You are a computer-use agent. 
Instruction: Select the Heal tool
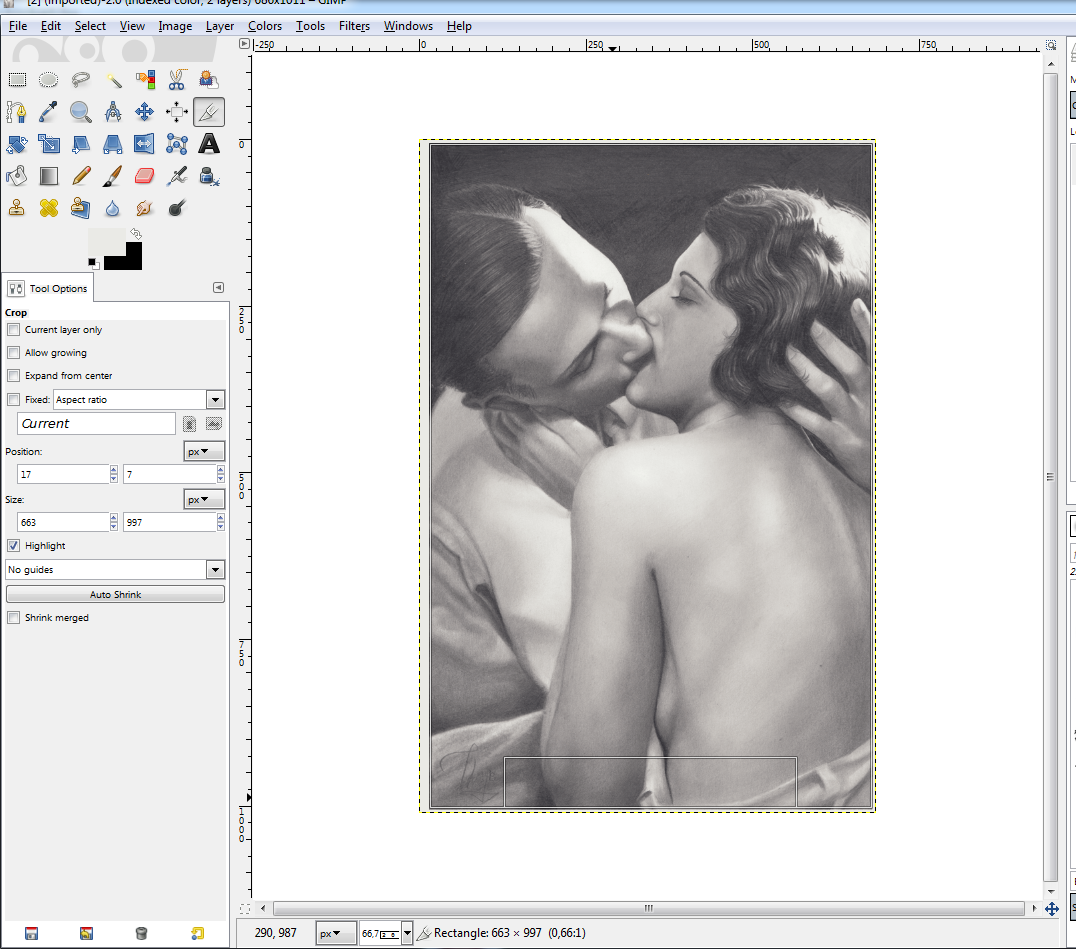(49, 208)
